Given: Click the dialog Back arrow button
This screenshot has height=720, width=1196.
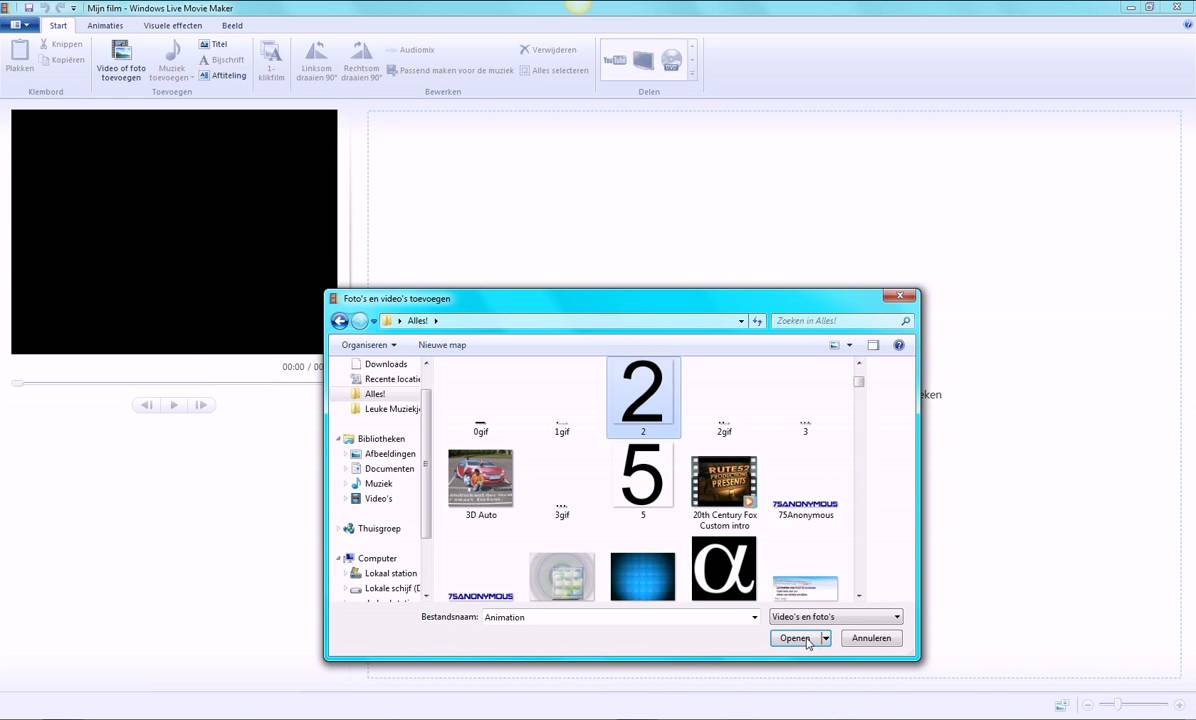Looking at the screenshot, I should [x=339, y=321].
